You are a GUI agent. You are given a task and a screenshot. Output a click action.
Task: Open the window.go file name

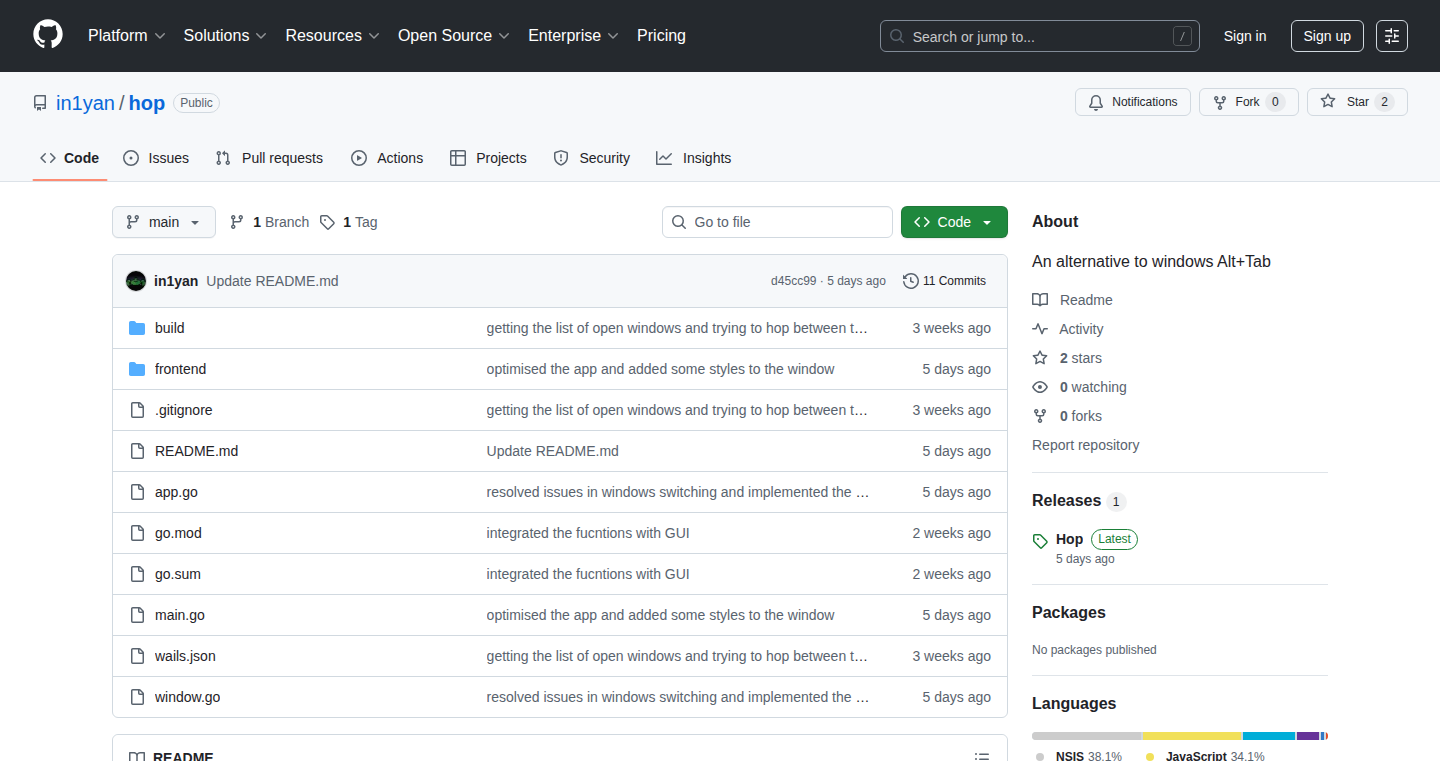coord(188,697)
